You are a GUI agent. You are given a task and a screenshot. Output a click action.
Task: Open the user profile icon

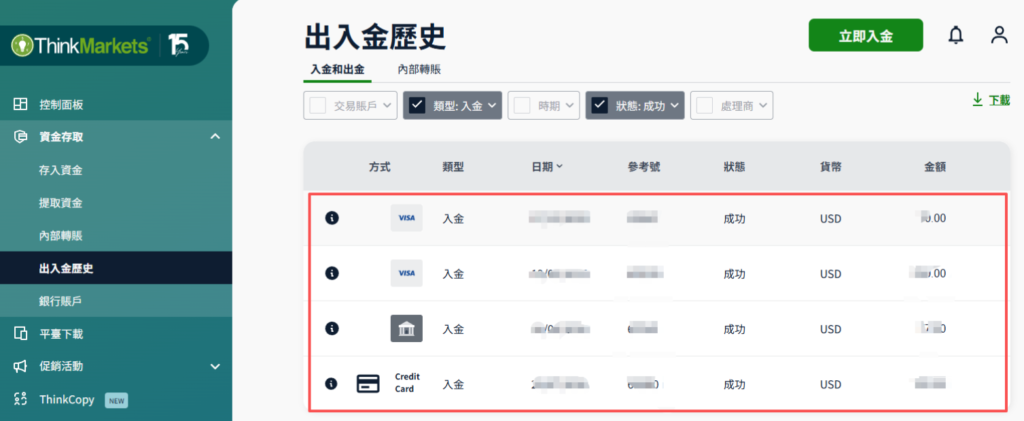point(999,35)
